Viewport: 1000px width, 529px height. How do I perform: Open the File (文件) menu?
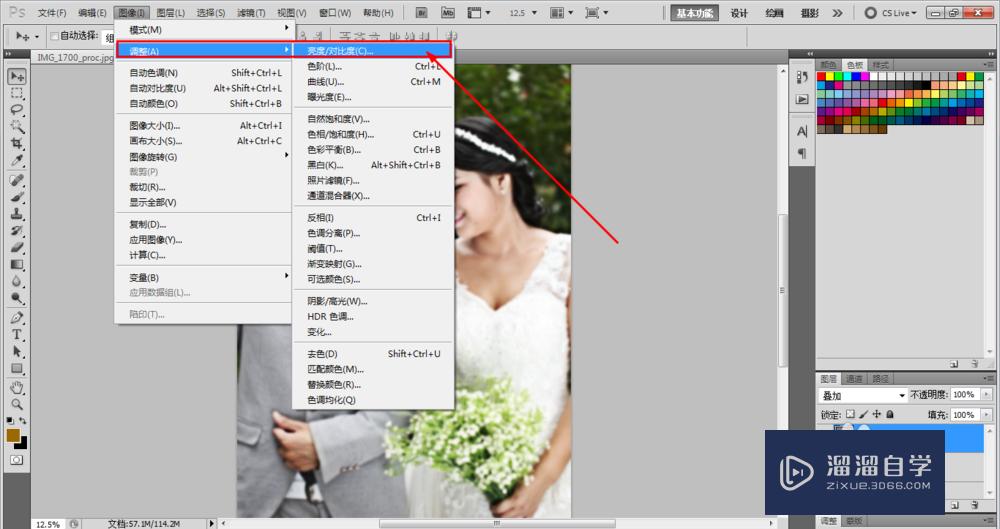click(52, 13)
